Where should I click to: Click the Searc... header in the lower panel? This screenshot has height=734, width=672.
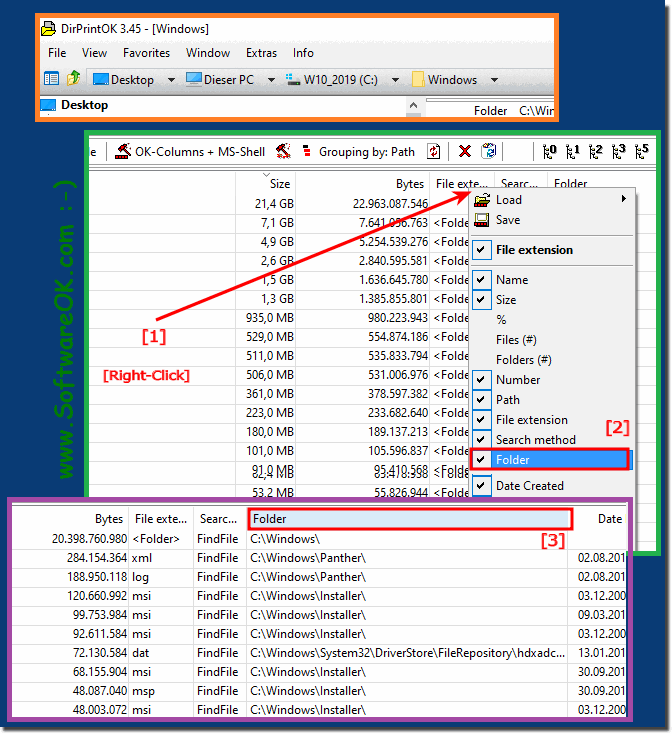(x=219, y=519)
